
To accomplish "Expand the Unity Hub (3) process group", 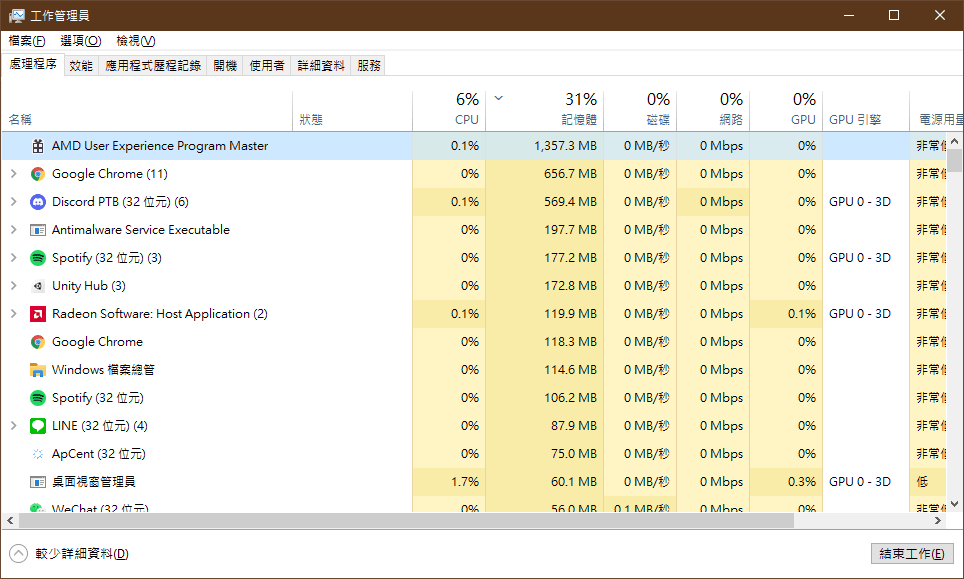I will 13,286.
